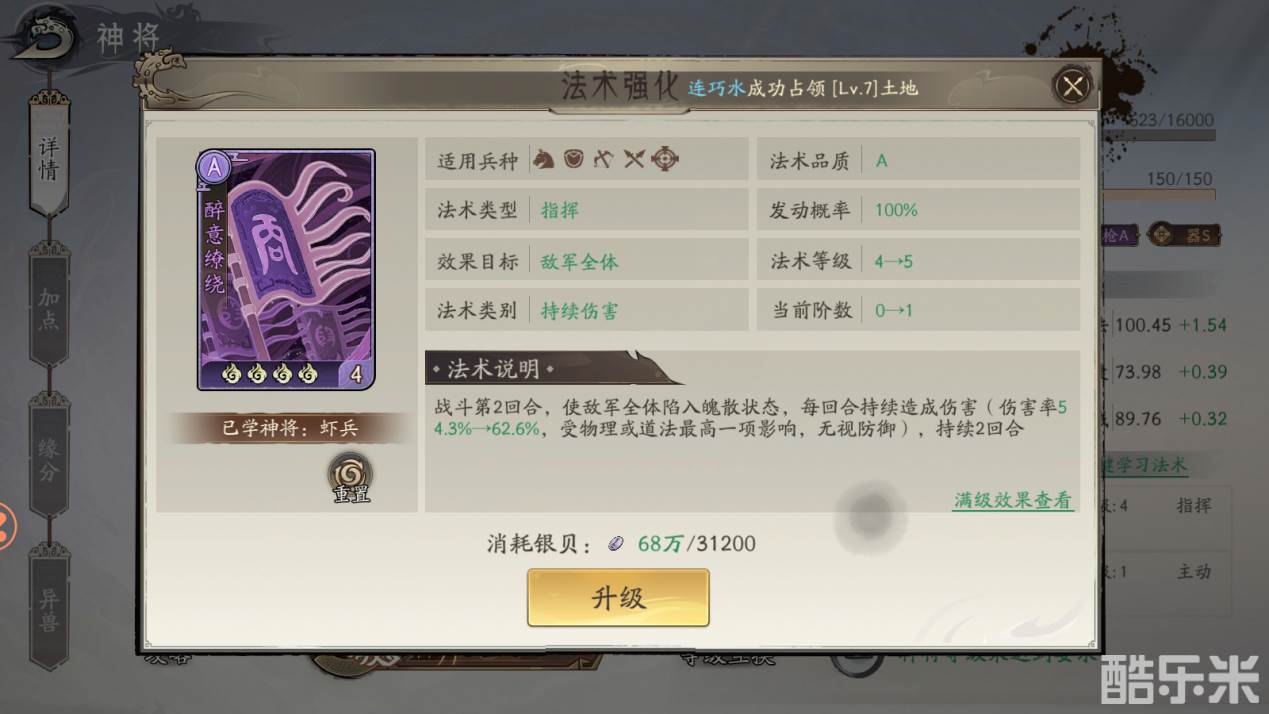The image size is (1269, 714).
Task: Click the 重置 swirl icon
Action: click(x=351, y=472)
